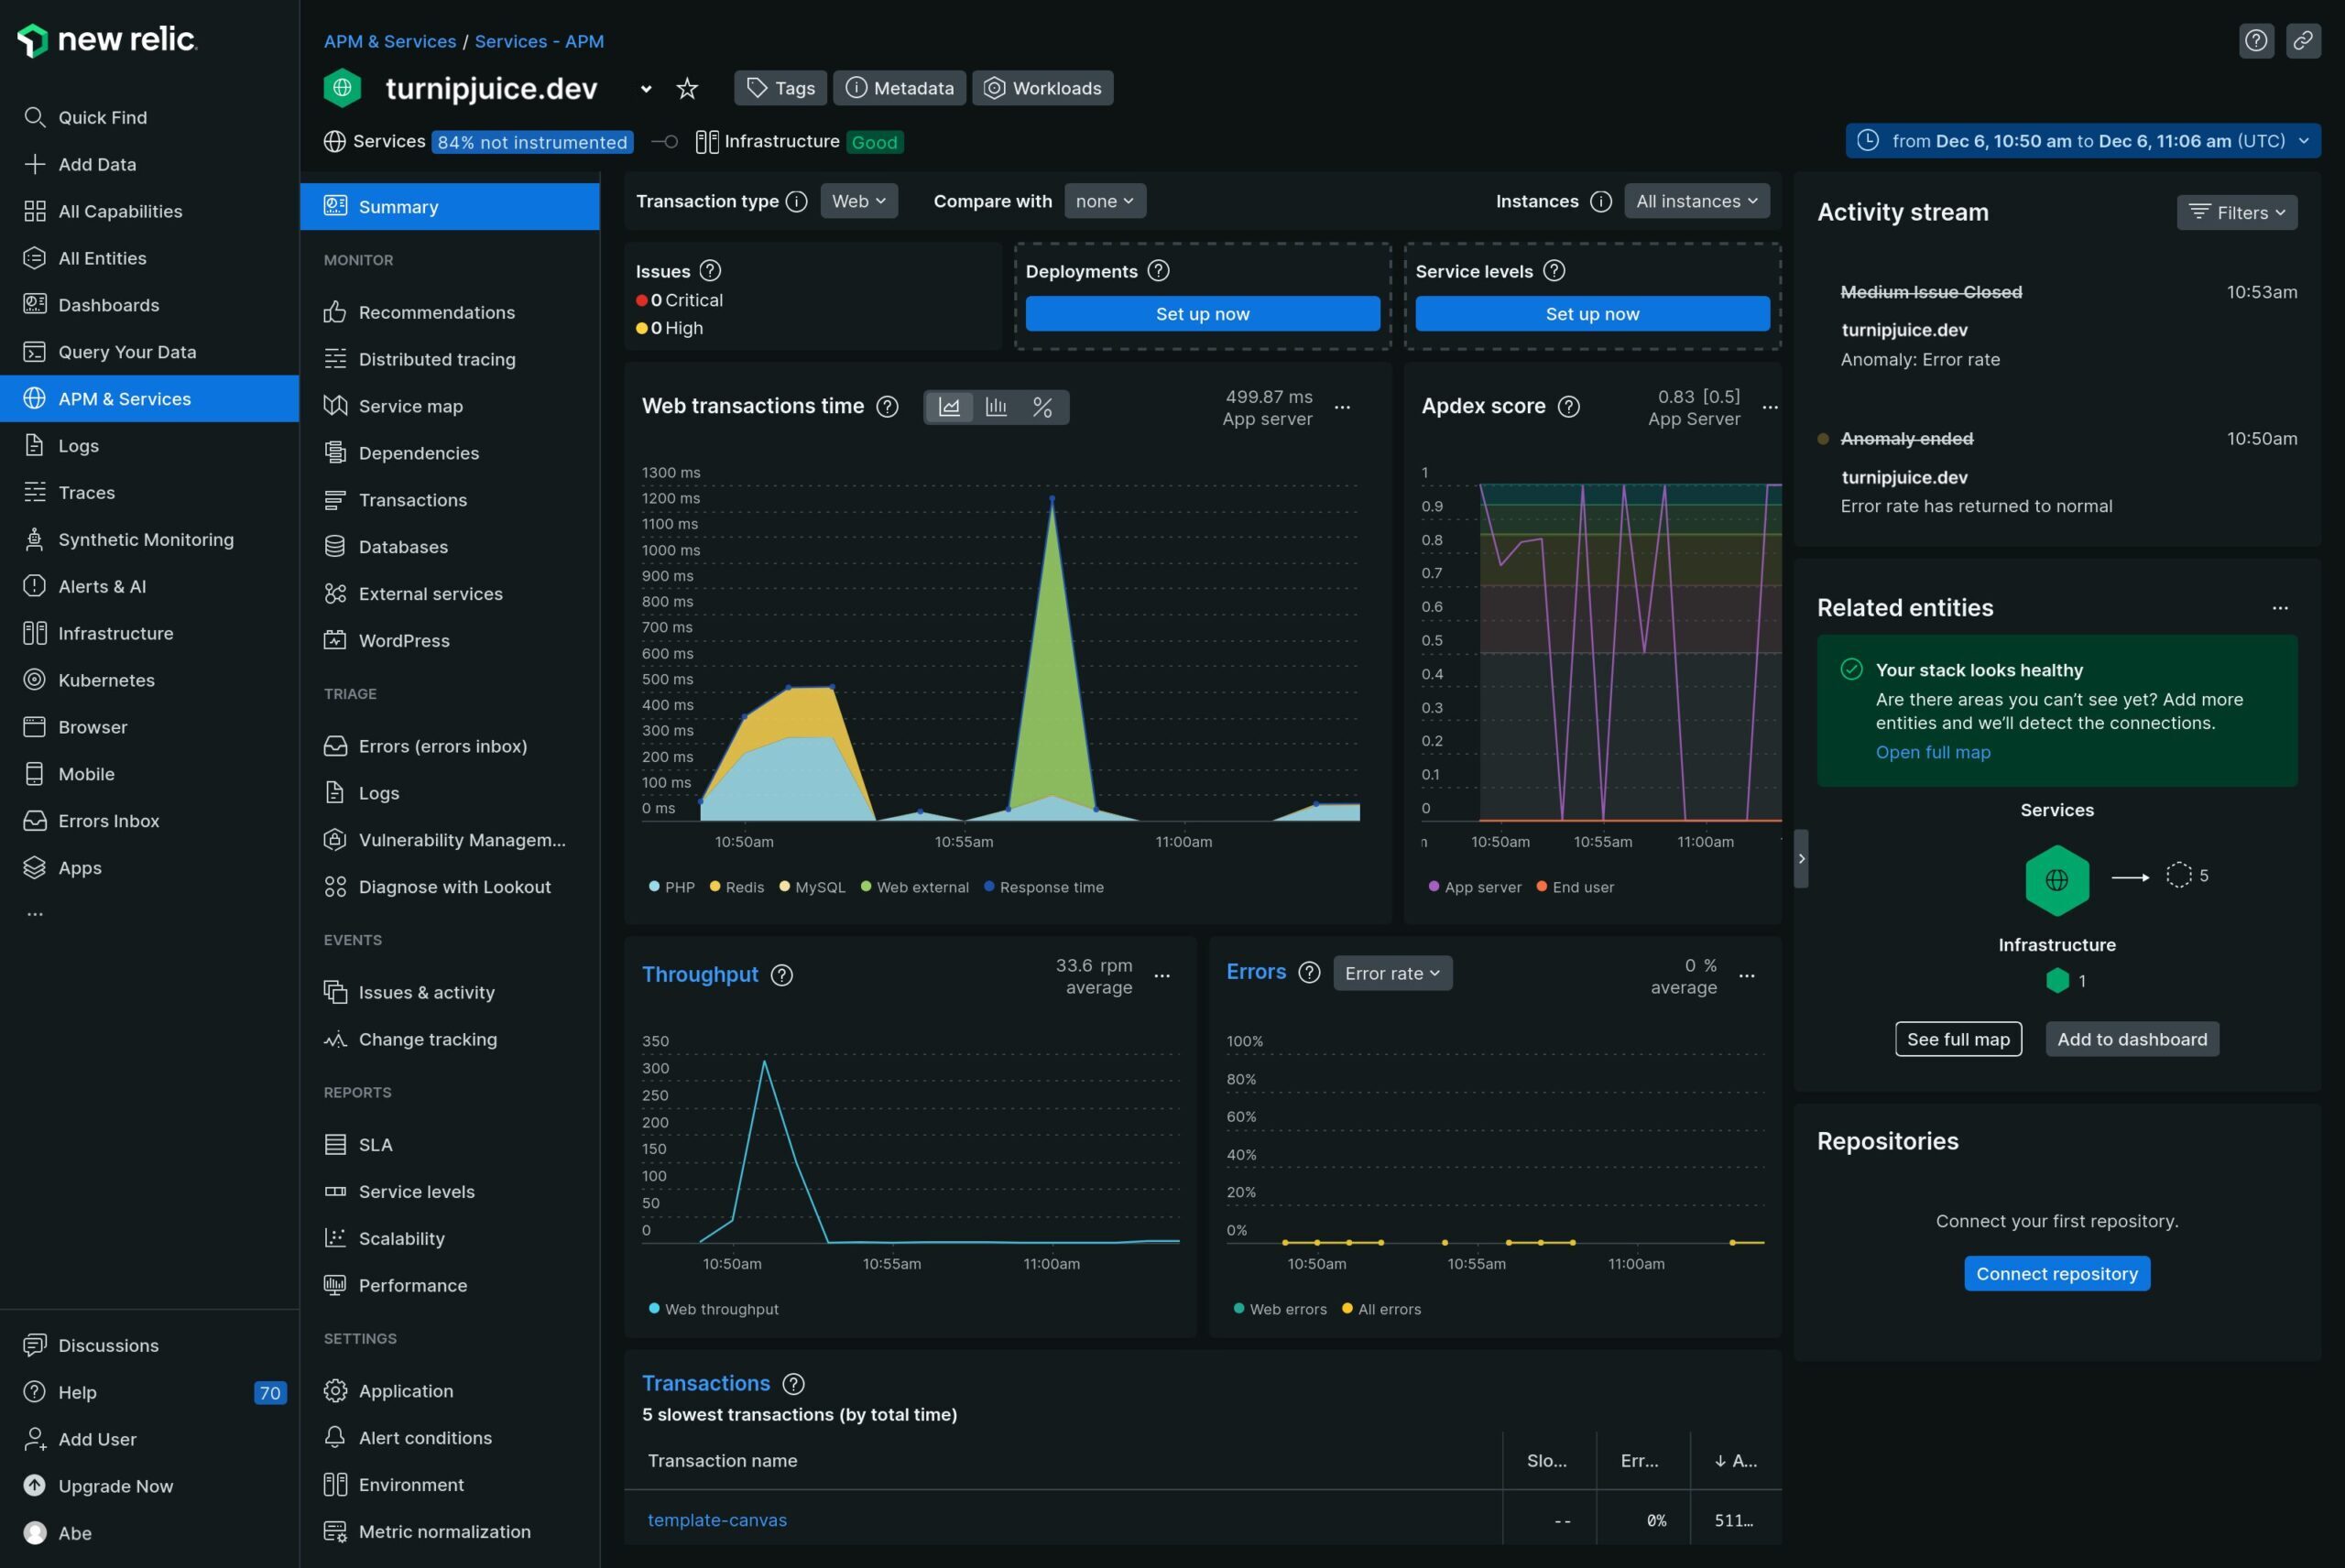The image size is (2345, 1568).
Task: Toggle Error rate dropdown on Errors panel
Action: 1393,973
